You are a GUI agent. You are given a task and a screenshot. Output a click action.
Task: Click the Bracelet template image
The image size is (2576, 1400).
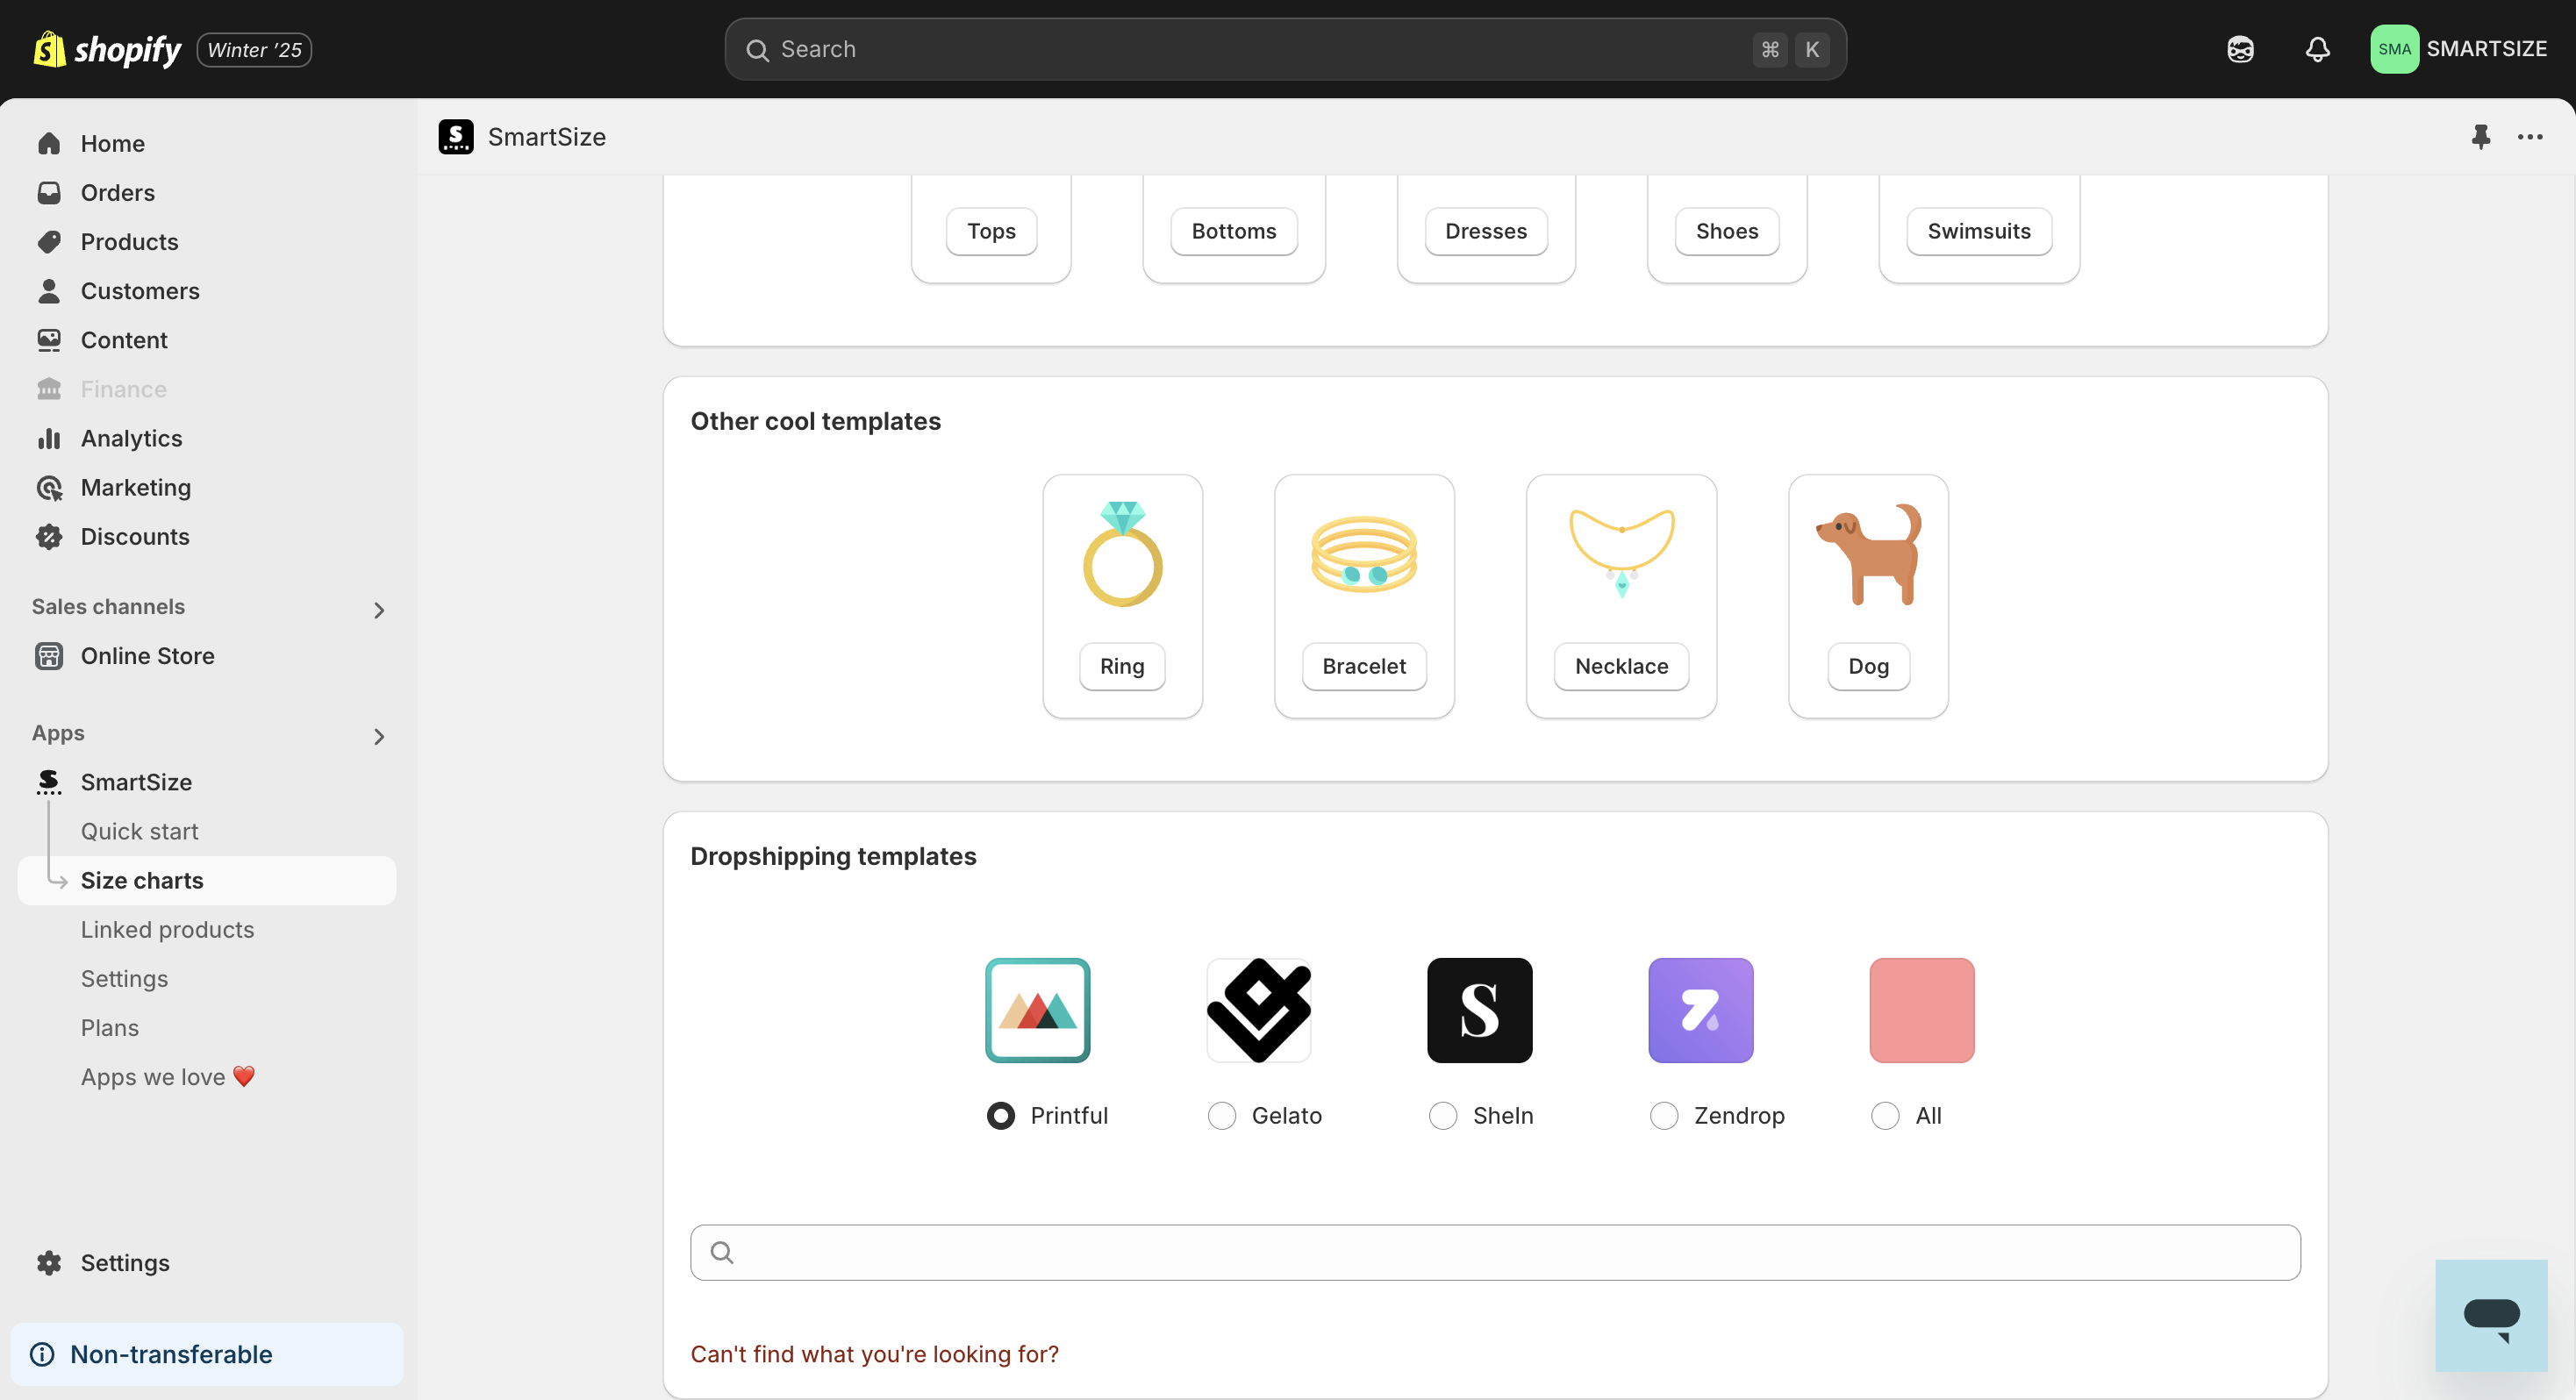(1364, 553)
